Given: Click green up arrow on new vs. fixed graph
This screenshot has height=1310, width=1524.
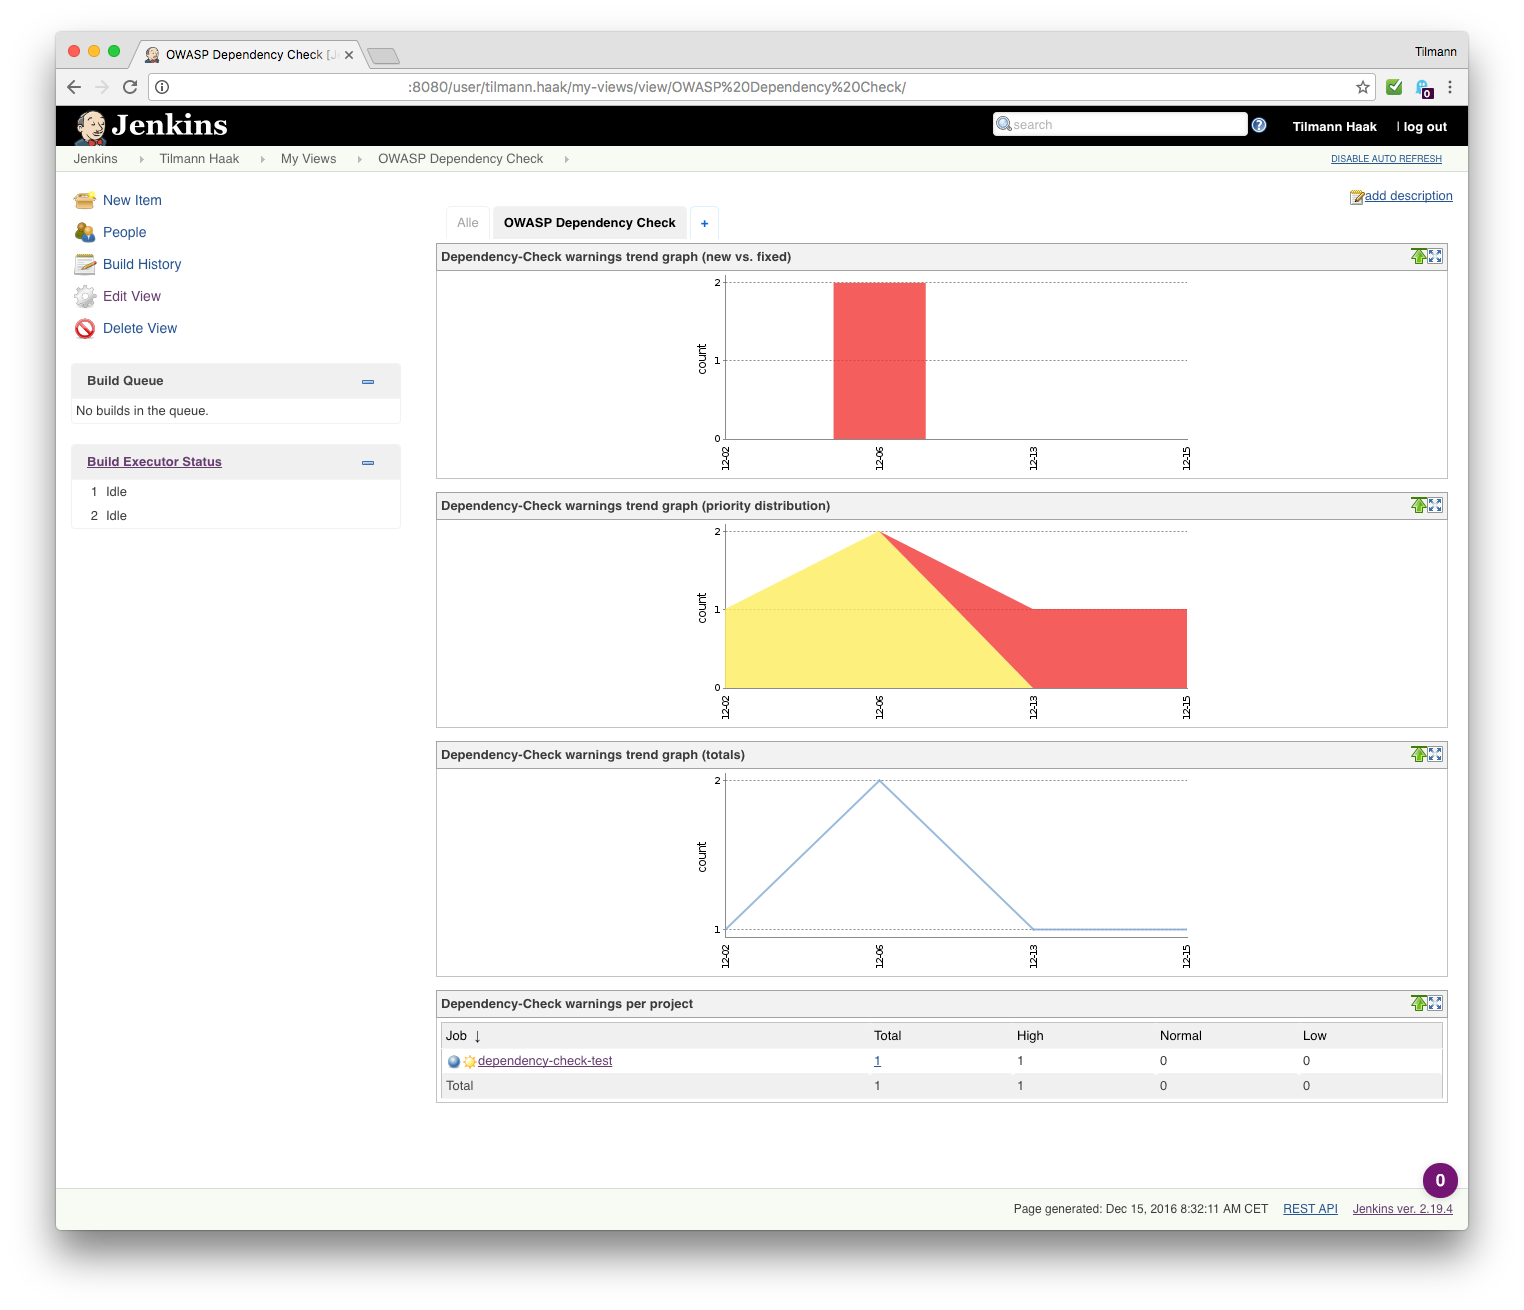Looking at the screenshot, I should pos(1419,256).
